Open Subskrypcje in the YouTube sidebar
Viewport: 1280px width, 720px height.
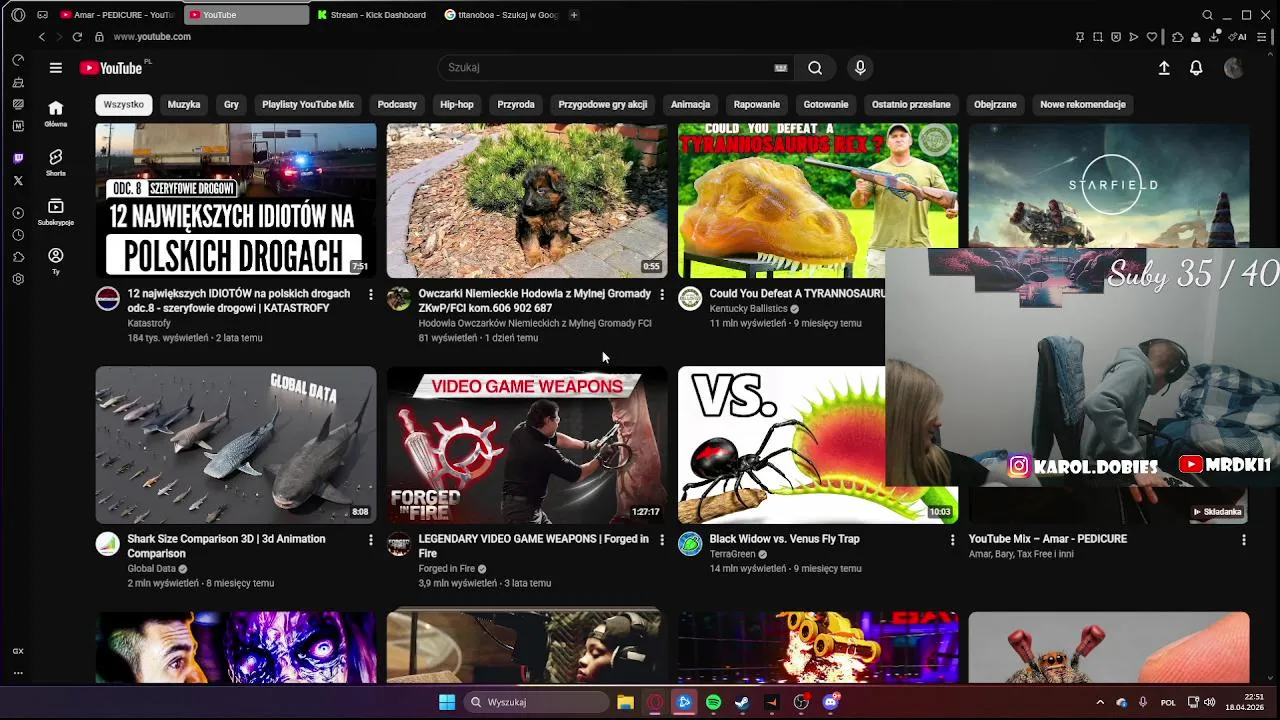[x=56, y=212]
